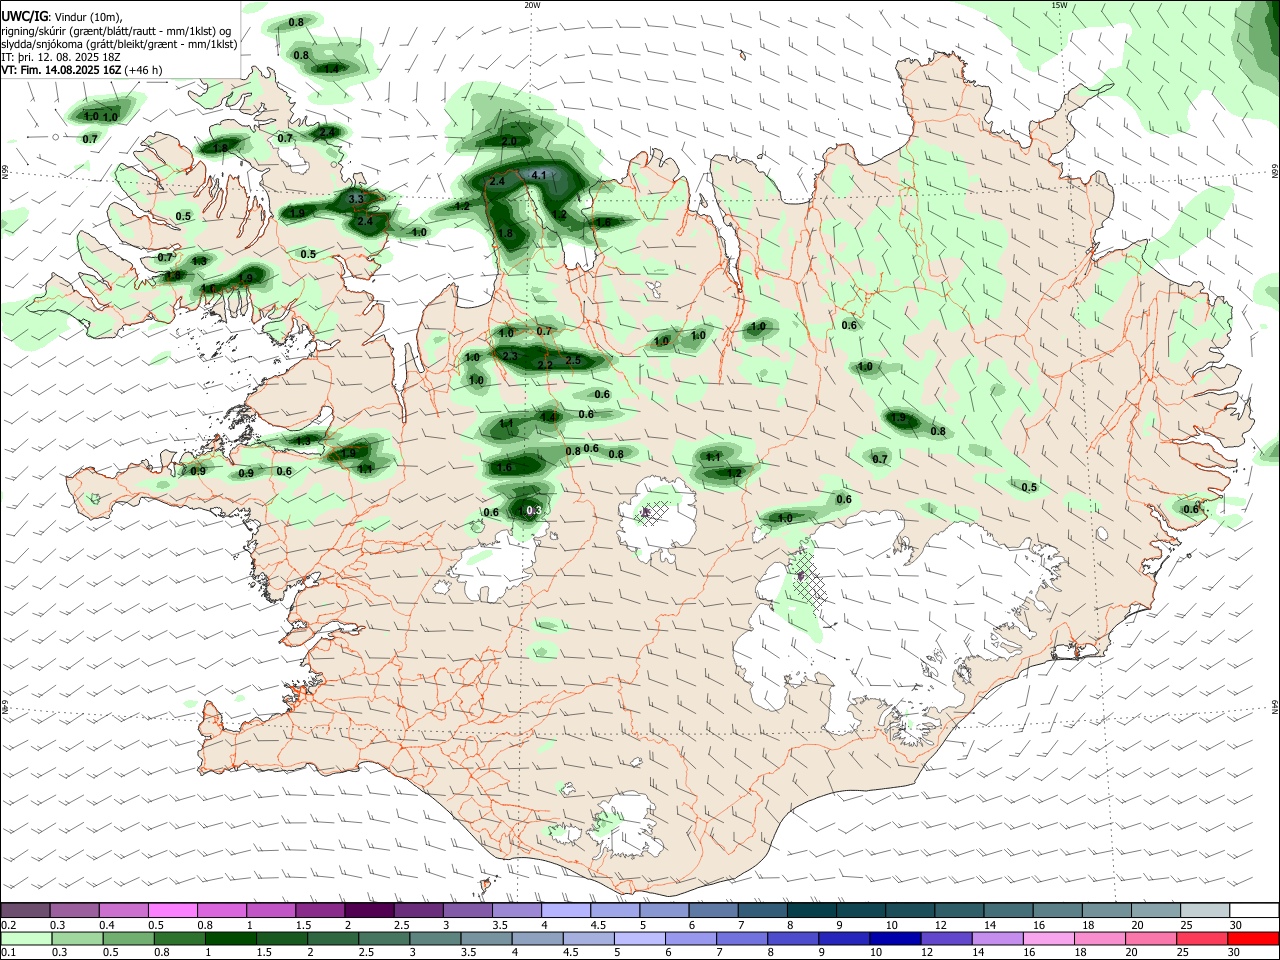
Task: Click the crimson 25–30 swatch on the lower scale
Action: click(1202, 938)
